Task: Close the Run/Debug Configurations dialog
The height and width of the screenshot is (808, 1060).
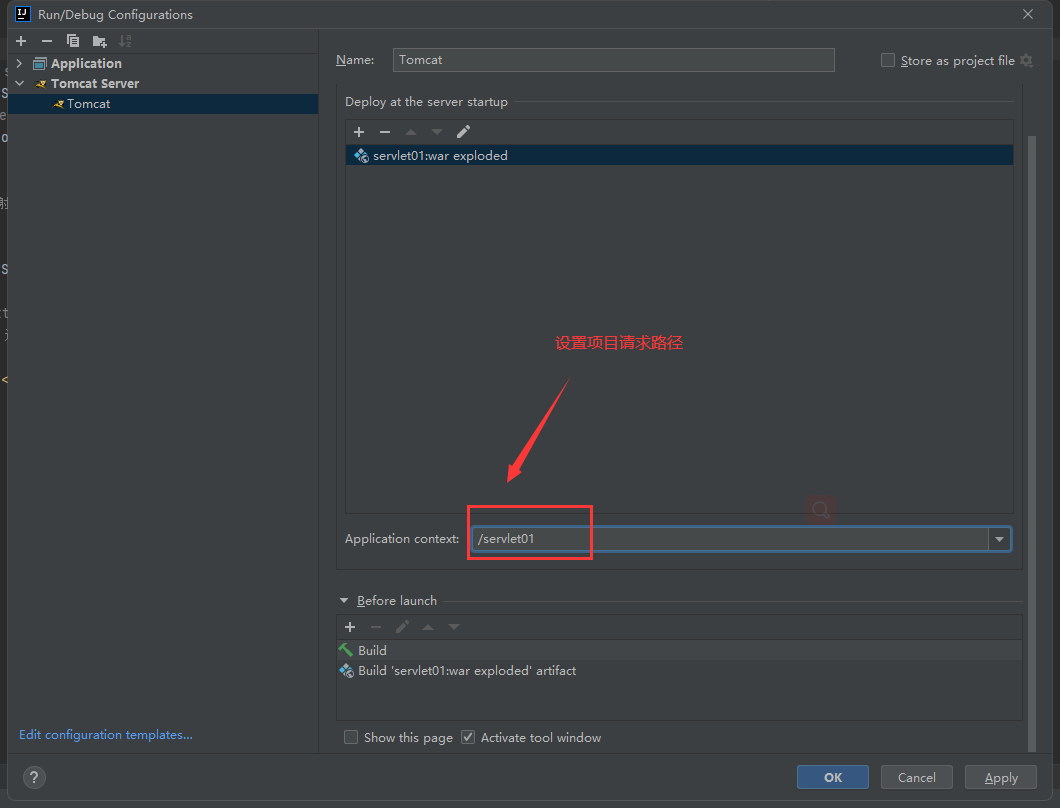Action: (1028, 14)
